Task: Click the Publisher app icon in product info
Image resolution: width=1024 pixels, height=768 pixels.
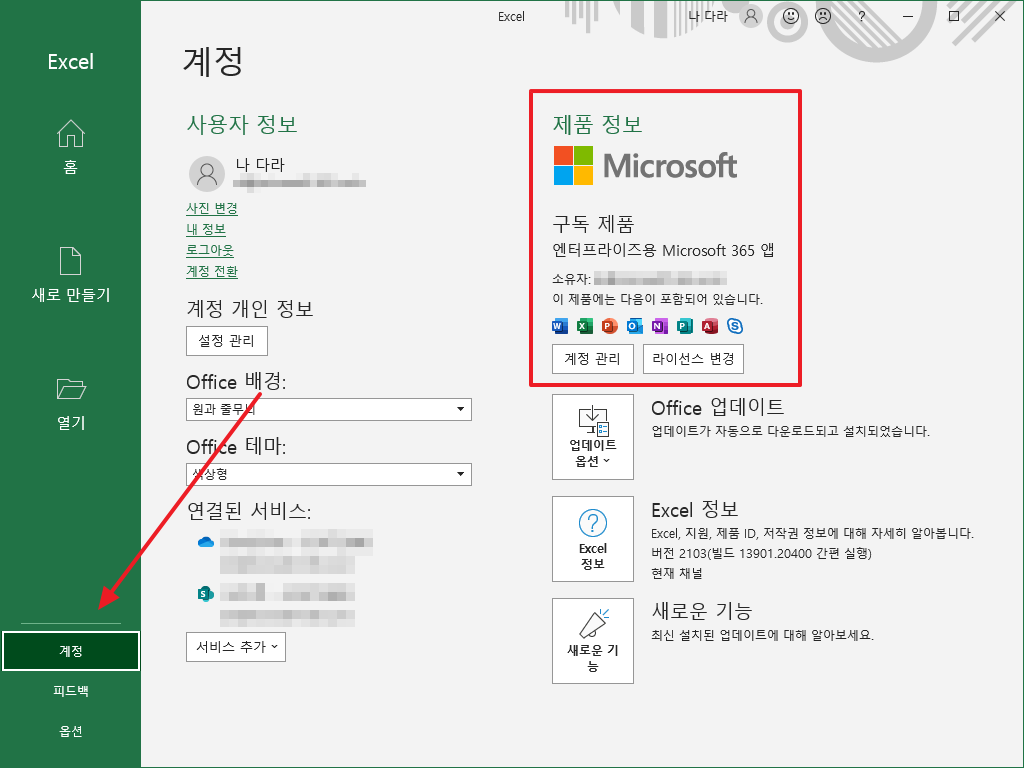Action: pos(684,326)
